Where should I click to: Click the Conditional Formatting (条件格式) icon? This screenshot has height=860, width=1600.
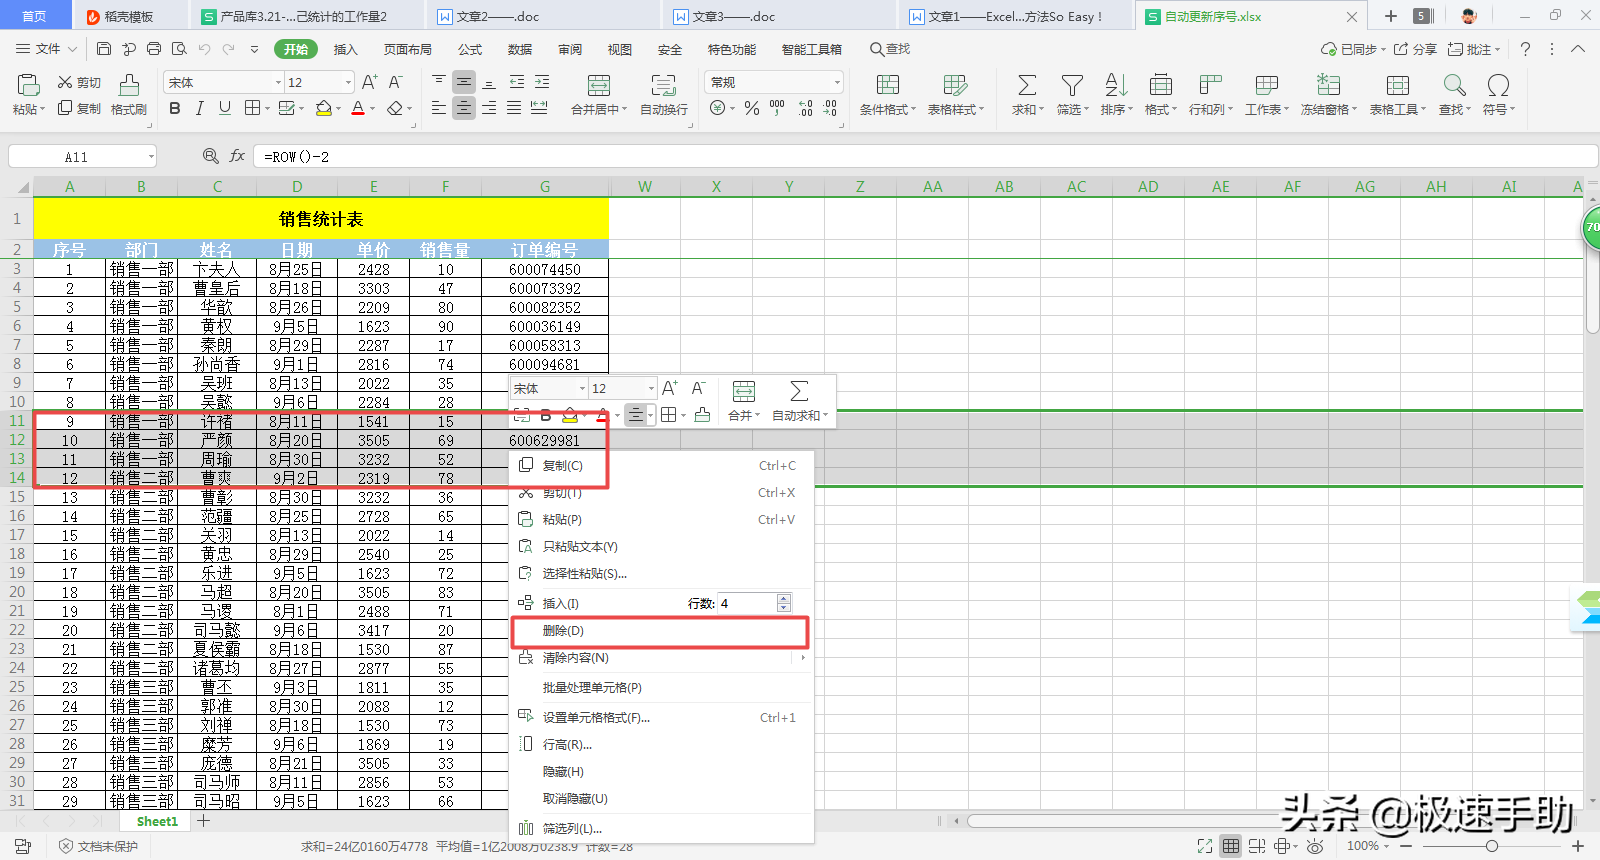pos(887,85)
